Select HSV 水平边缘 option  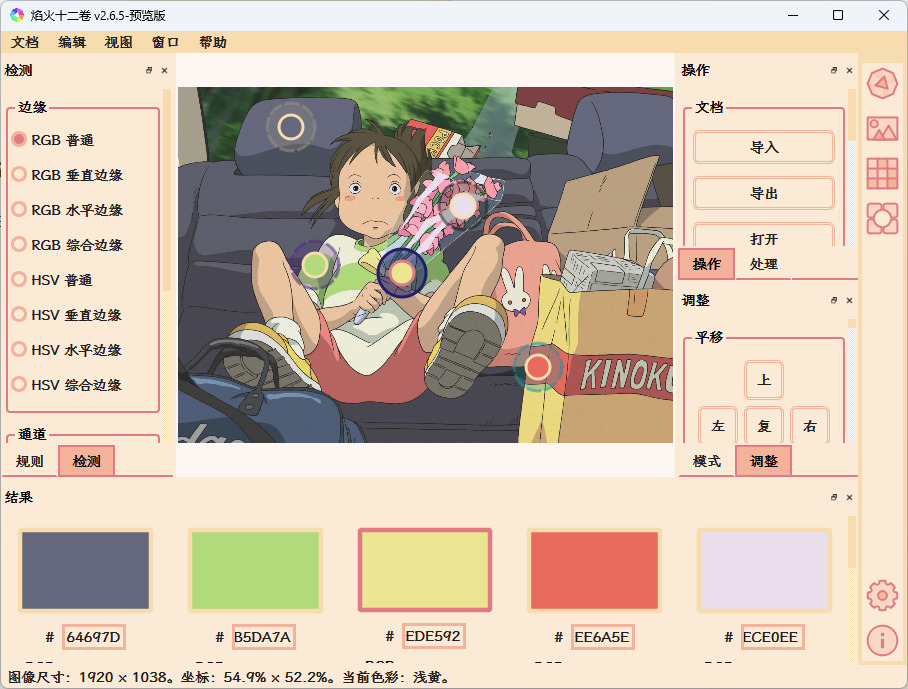pos(67,350)
